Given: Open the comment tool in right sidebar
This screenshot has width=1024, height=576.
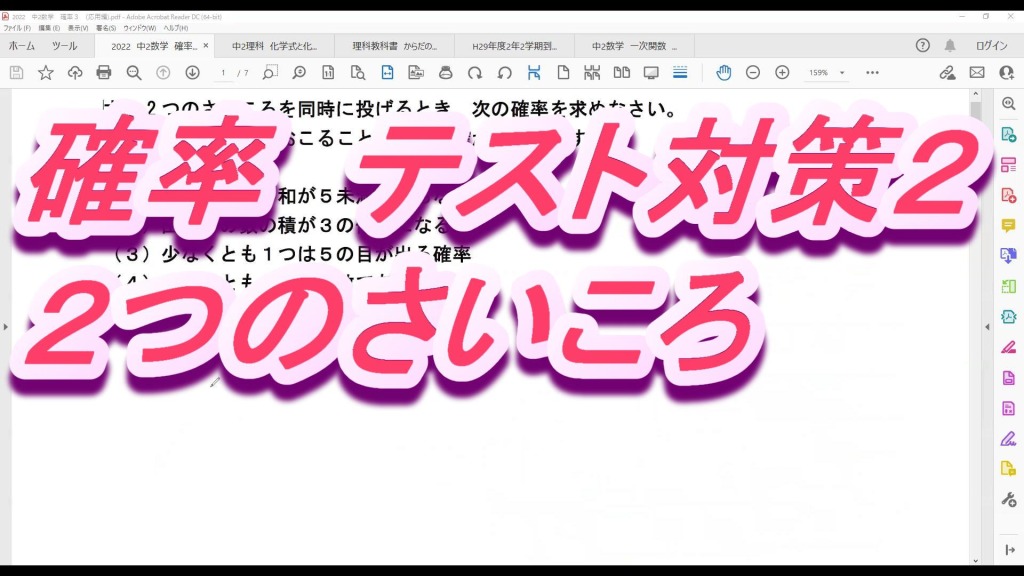Looking at the screenshot, I should tap(1008, 225).
